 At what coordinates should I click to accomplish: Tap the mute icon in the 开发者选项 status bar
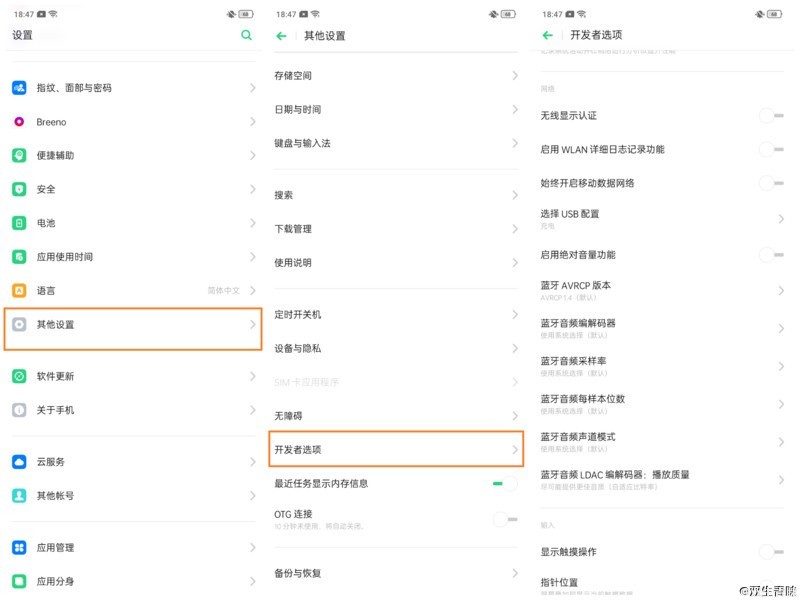[x=760, y=14]
